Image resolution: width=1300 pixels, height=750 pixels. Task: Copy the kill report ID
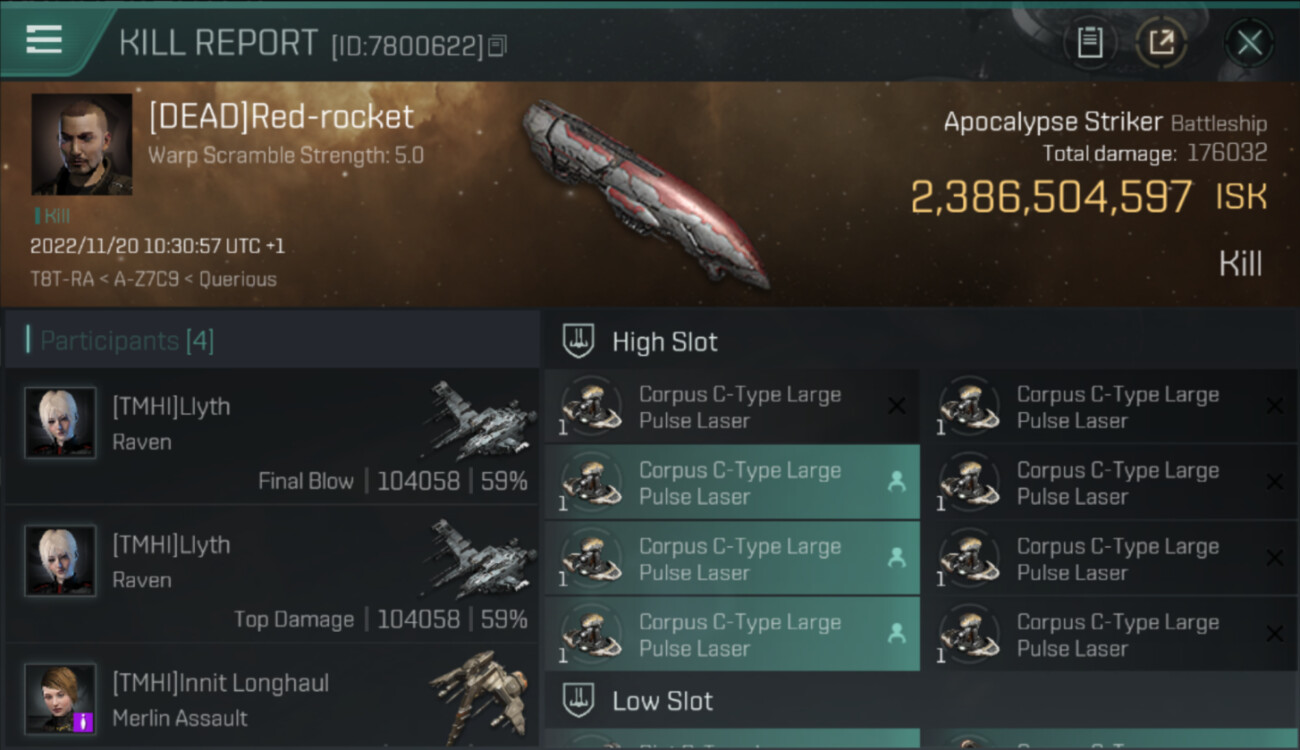tap(498, 45)
